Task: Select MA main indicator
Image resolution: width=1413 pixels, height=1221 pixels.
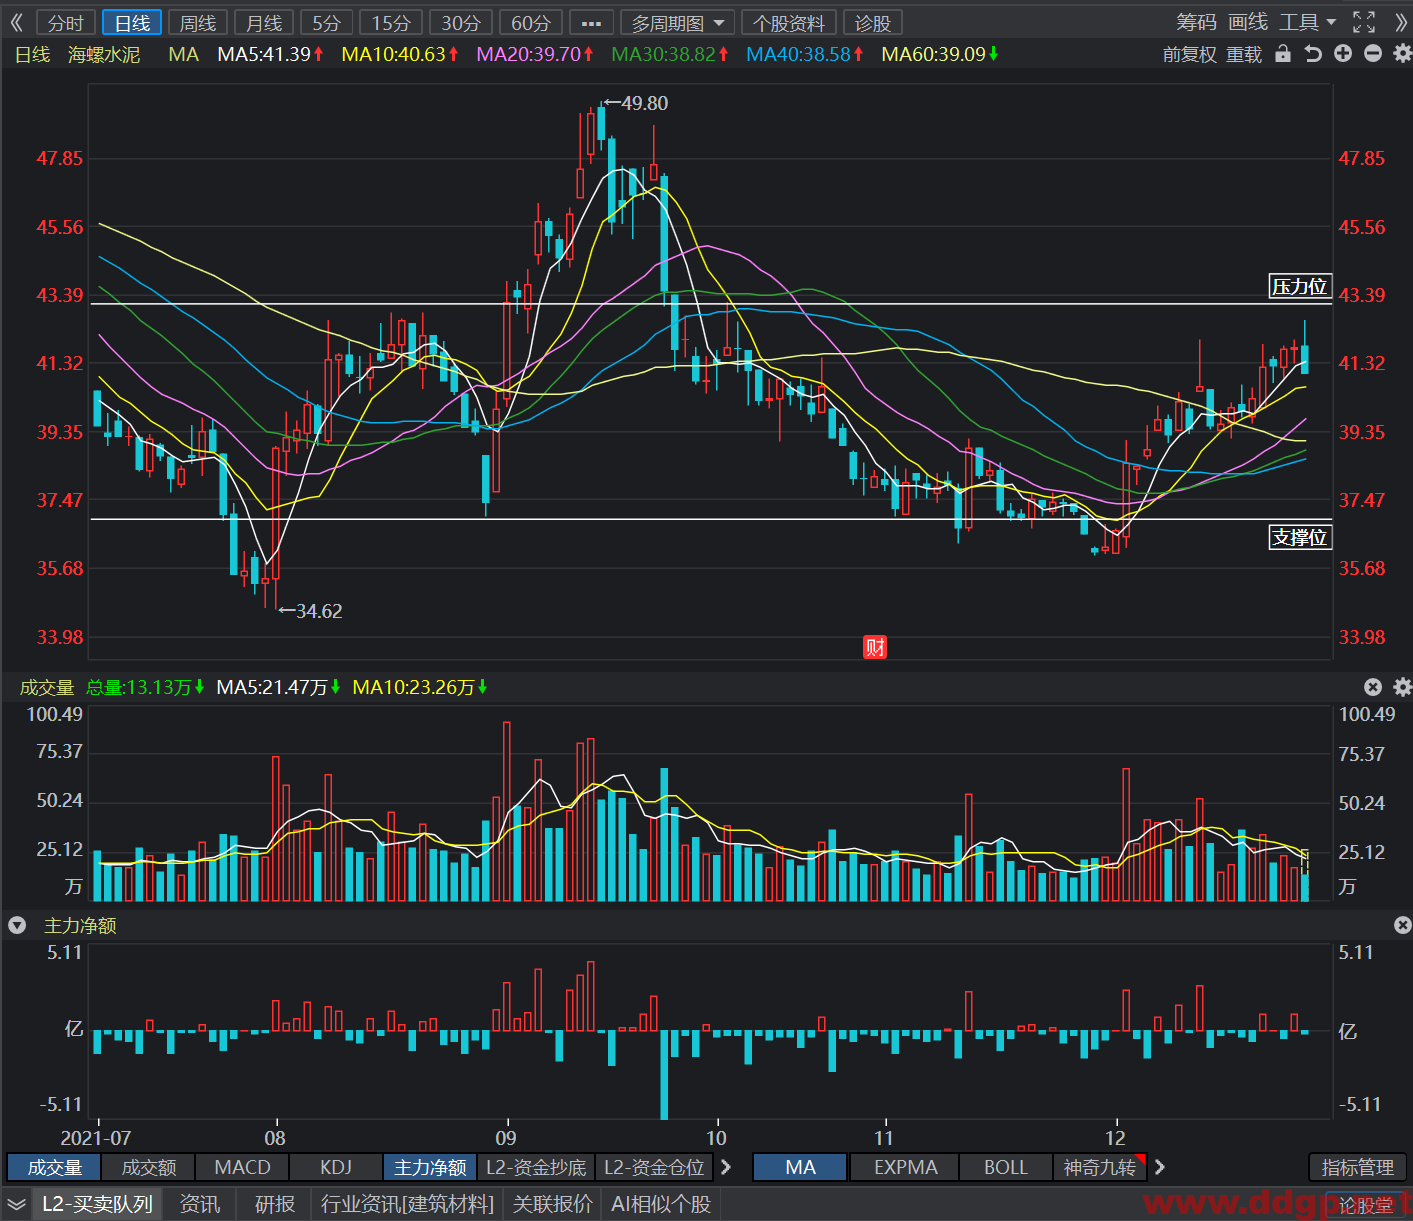Action: coord(800,1167)
